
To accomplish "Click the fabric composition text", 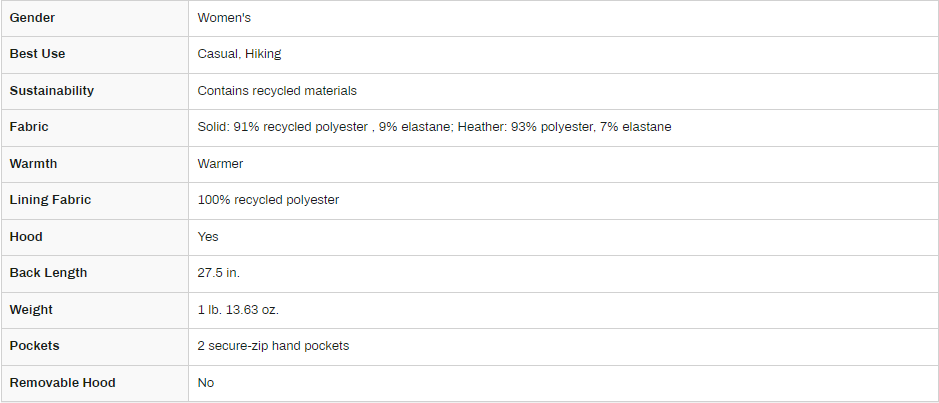I will pos(434,127).
